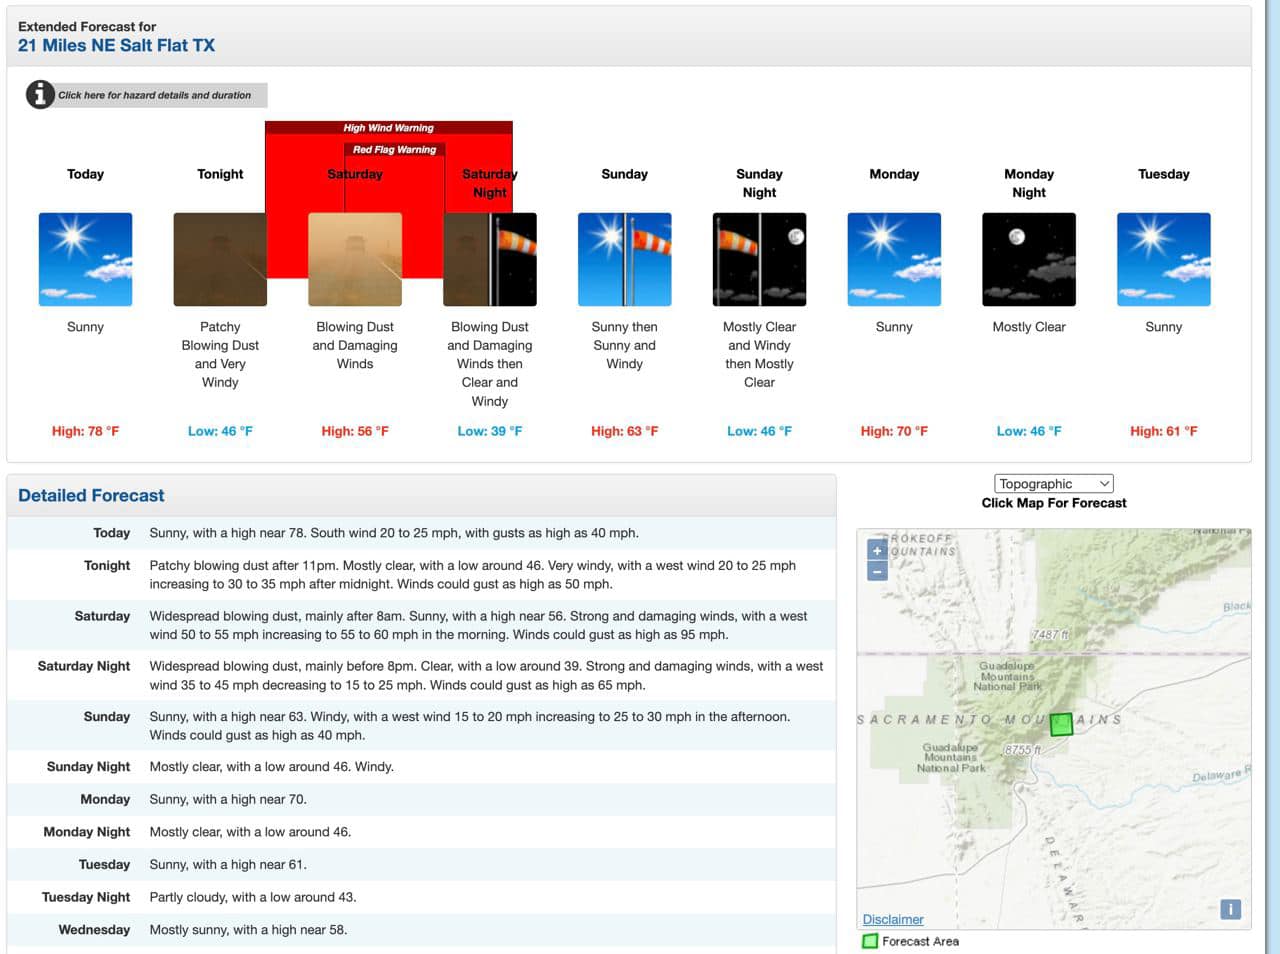Click 'Mostly sunny, with a high near 58.'
Image resolution: width=1280 pixels, height=954 pixels.
click(x=248, y=930)
